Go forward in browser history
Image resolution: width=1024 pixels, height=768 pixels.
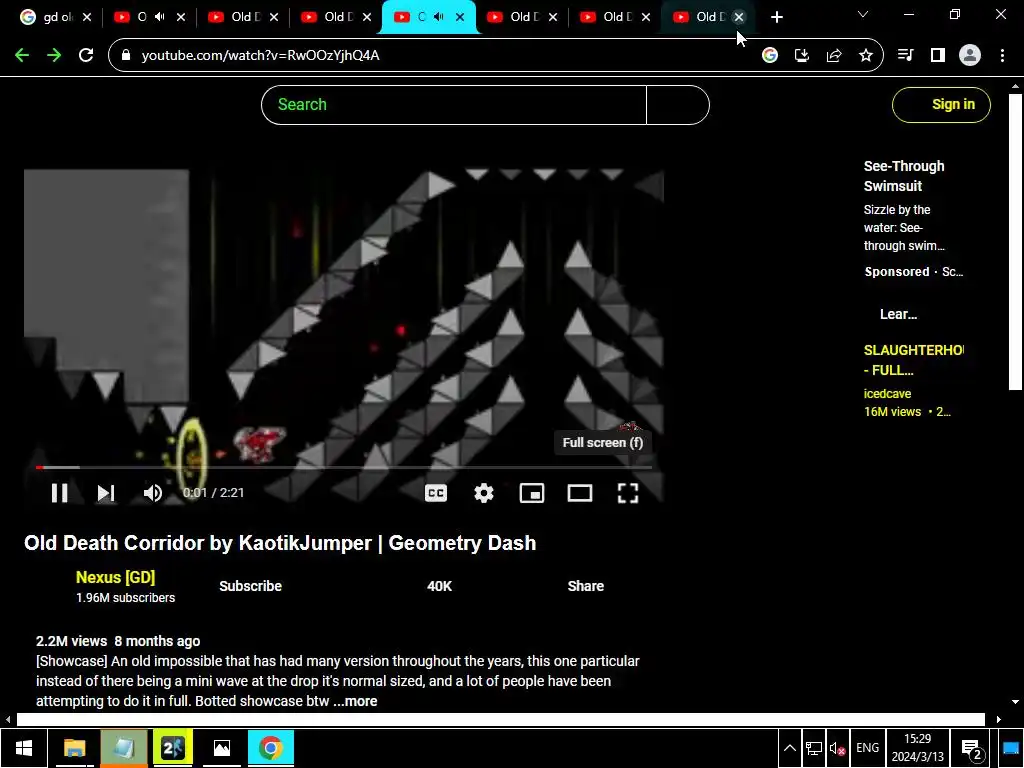54,56
